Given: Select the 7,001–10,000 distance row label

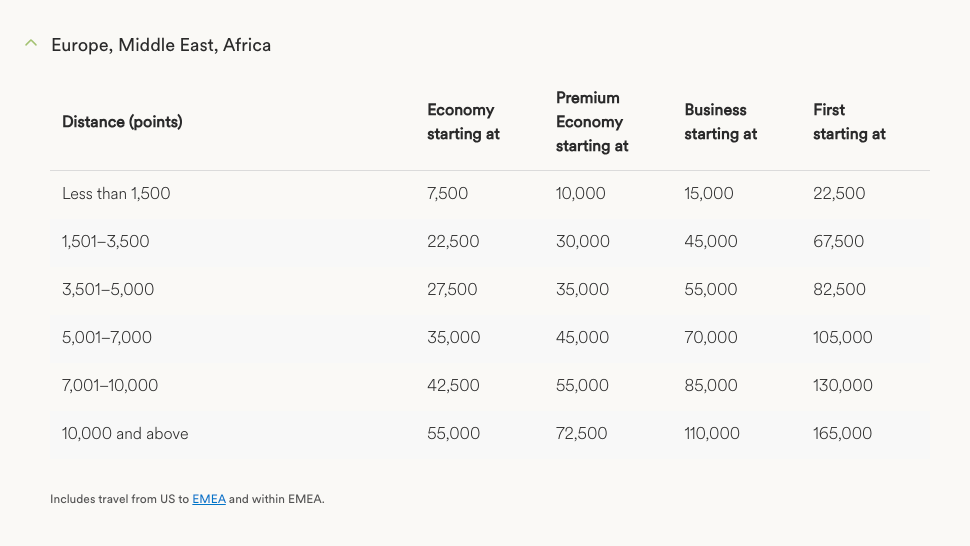Looking at the screenshot, I should tap(110, 386).
